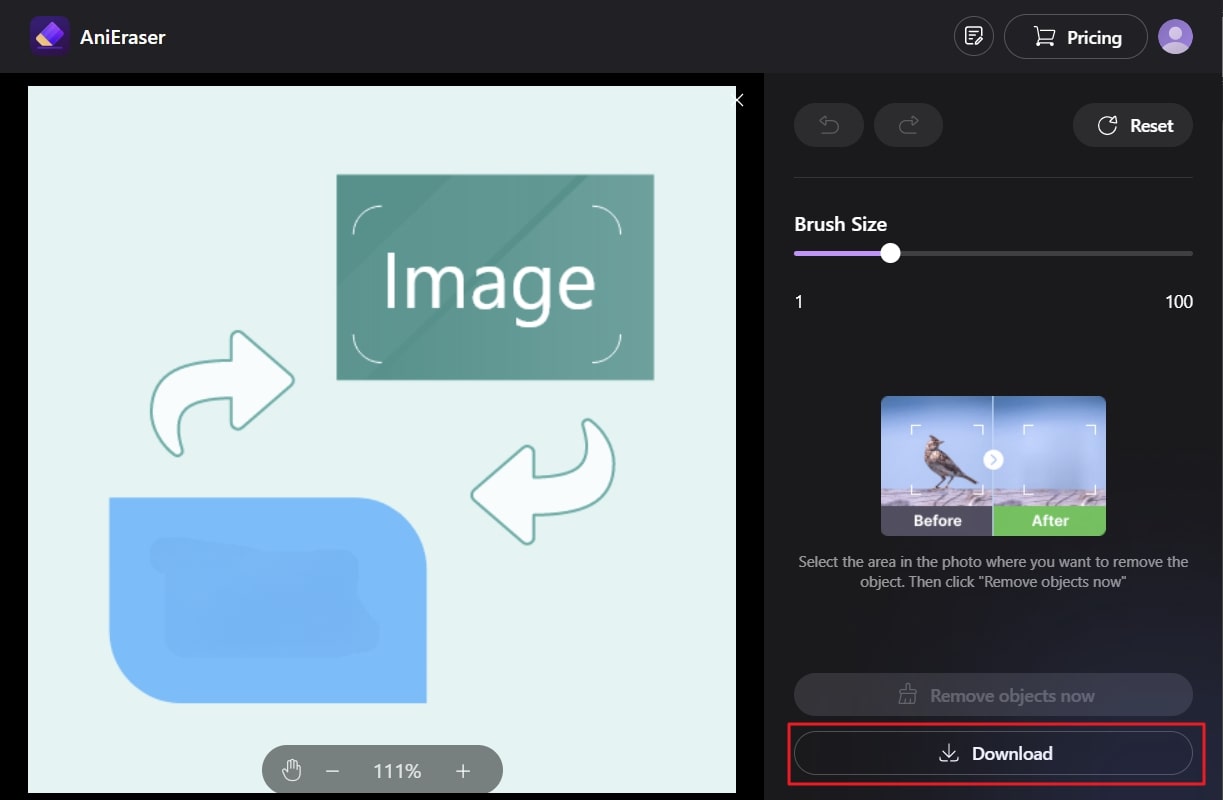Click the Before/After preview arrow
1223x800 pixels.
tap(992, 459)
